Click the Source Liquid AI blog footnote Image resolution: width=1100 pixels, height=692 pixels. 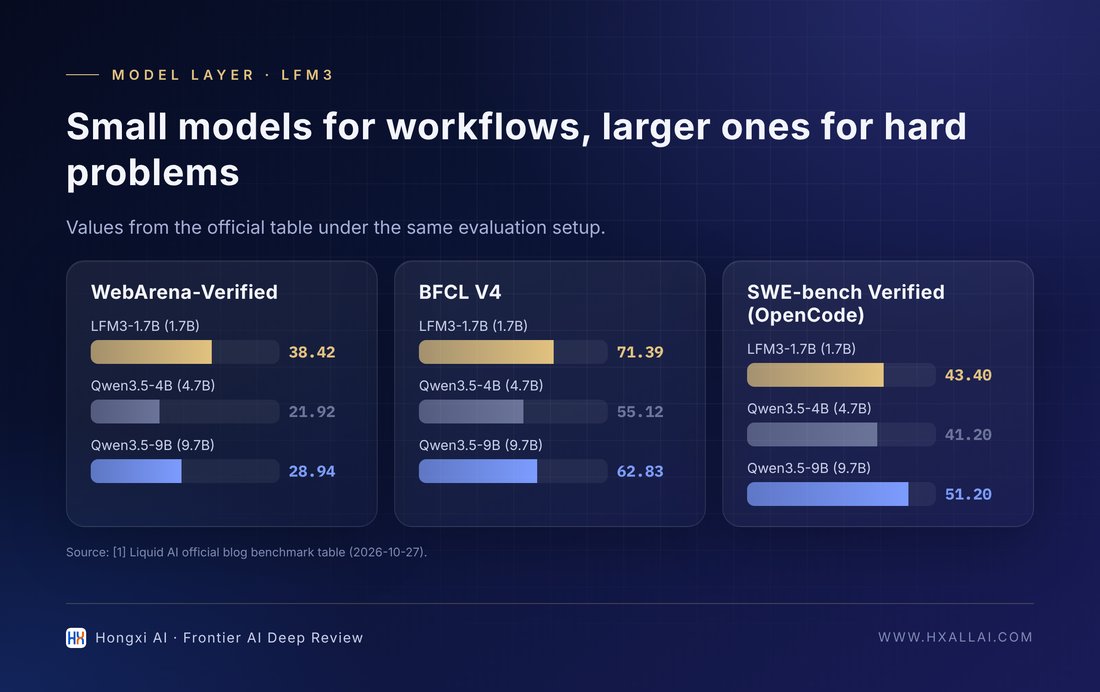coord(246,552)
